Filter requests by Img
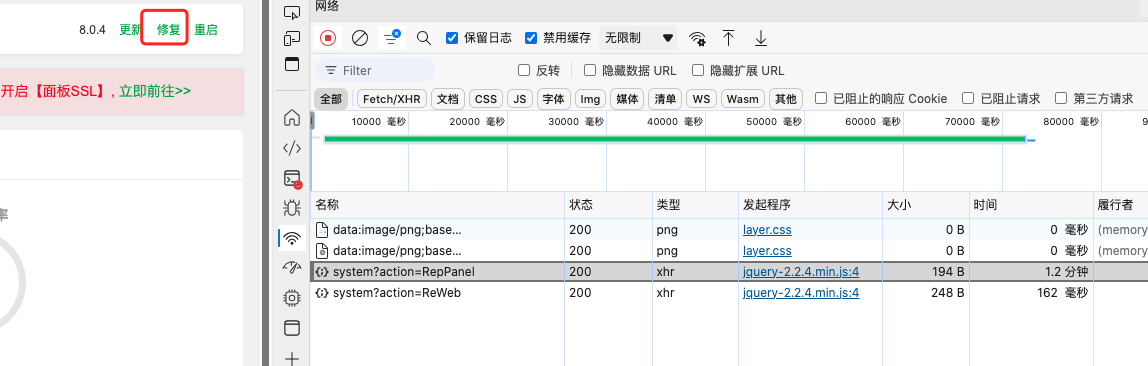The width and height of the screenshot is (1148, 366). click(590, 99)
